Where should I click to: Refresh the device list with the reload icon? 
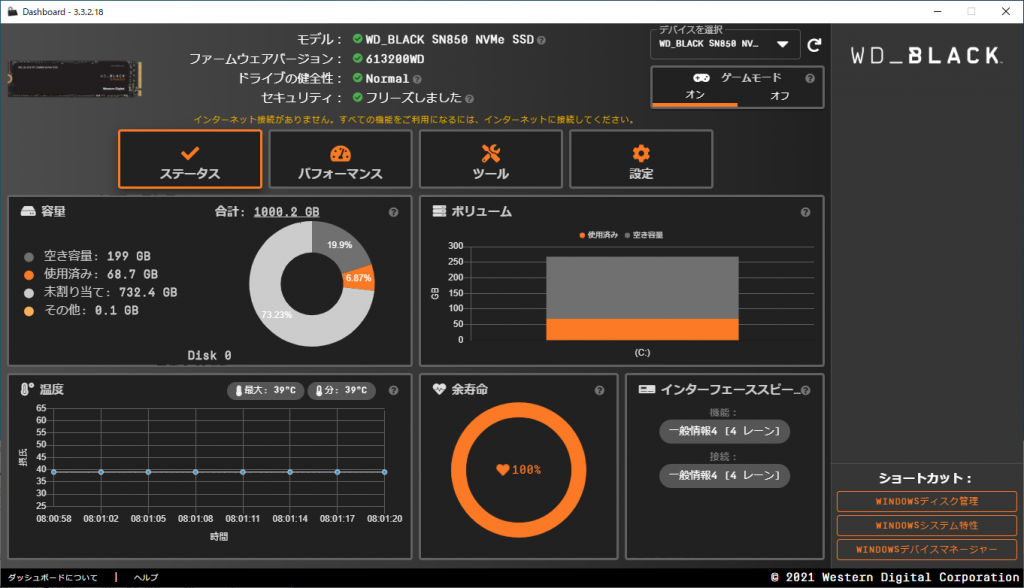[814, 45]
